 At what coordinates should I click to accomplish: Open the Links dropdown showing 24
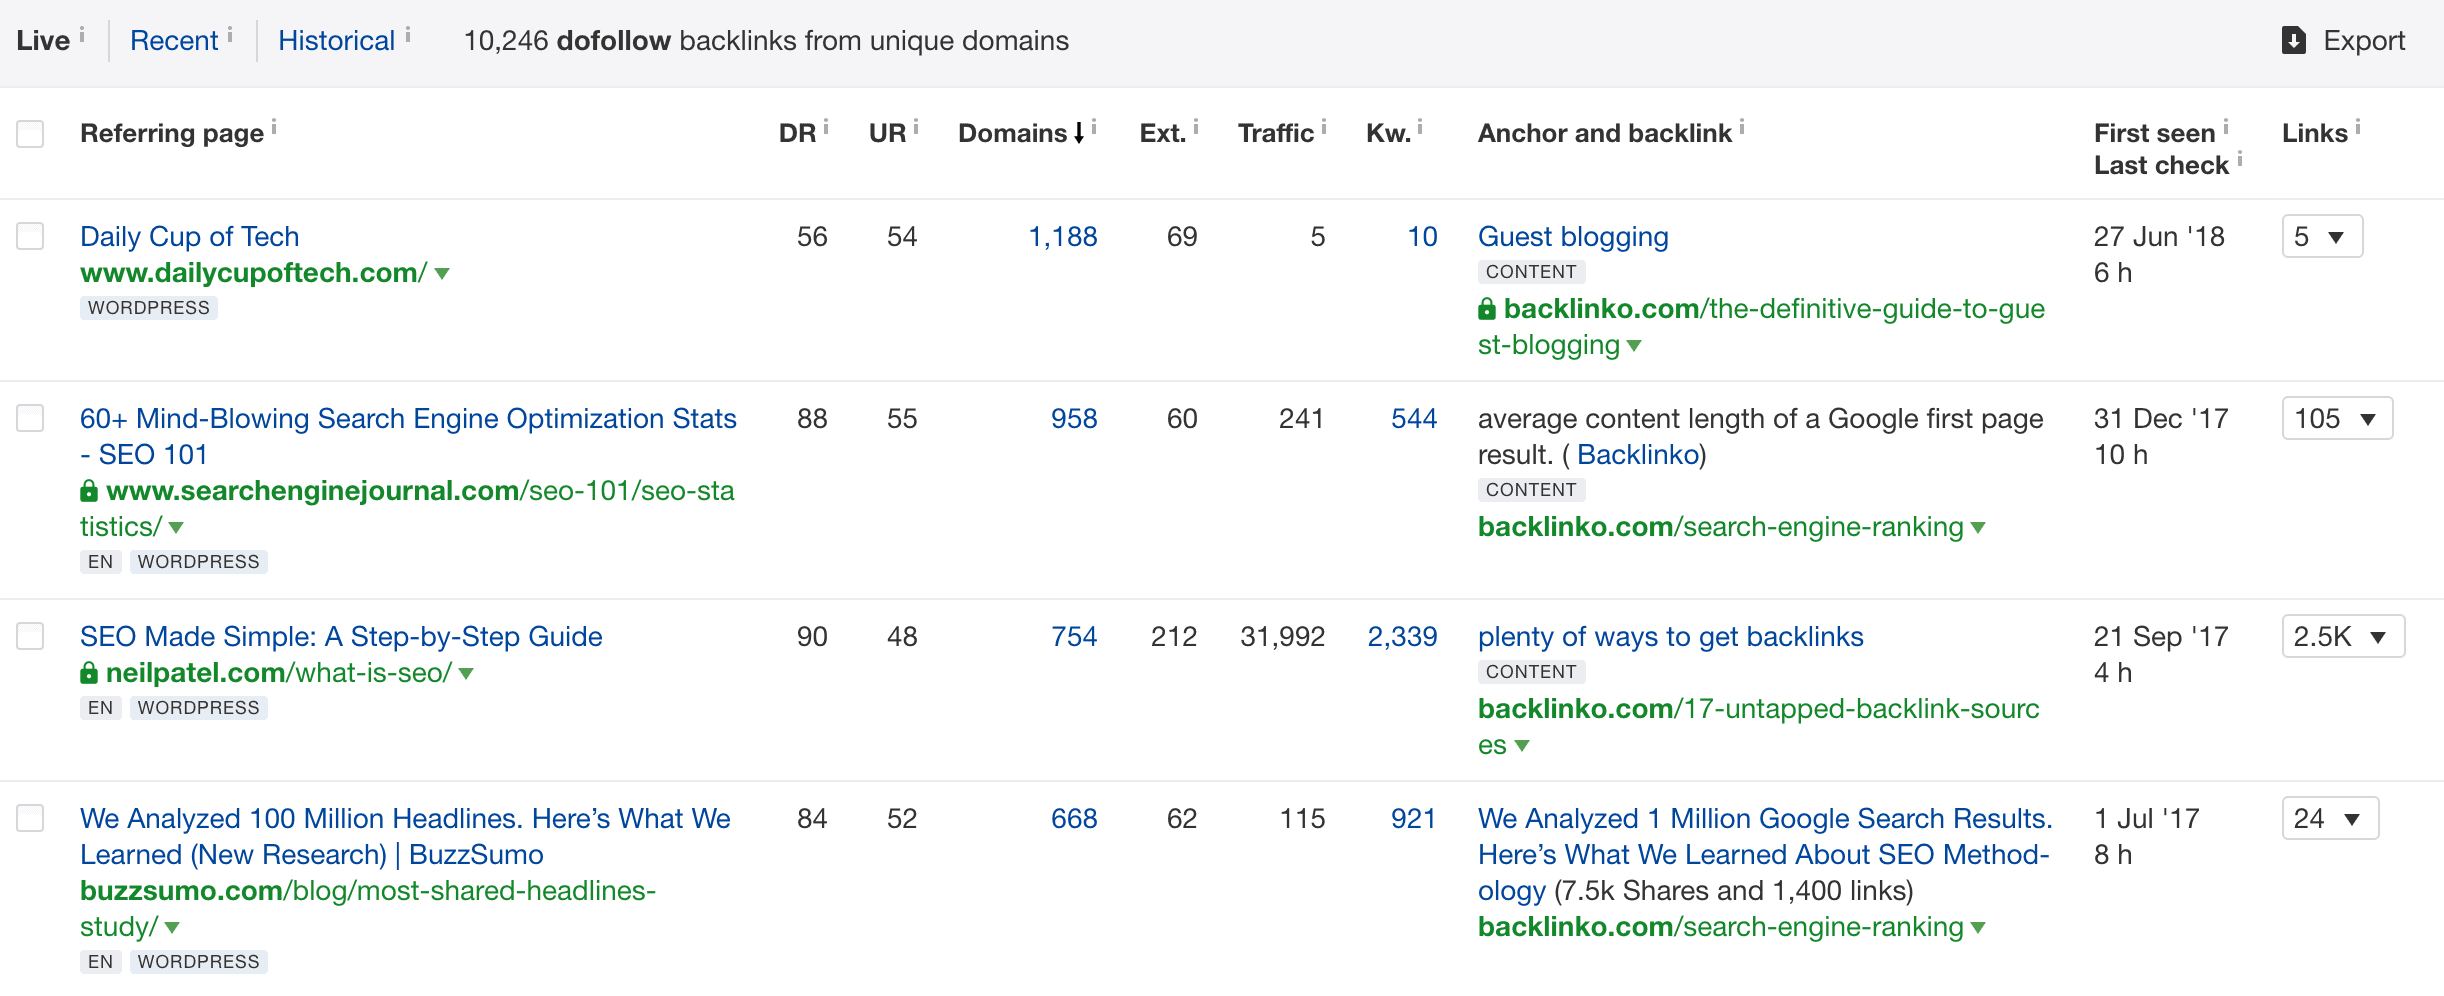[x=2330, y=818]
